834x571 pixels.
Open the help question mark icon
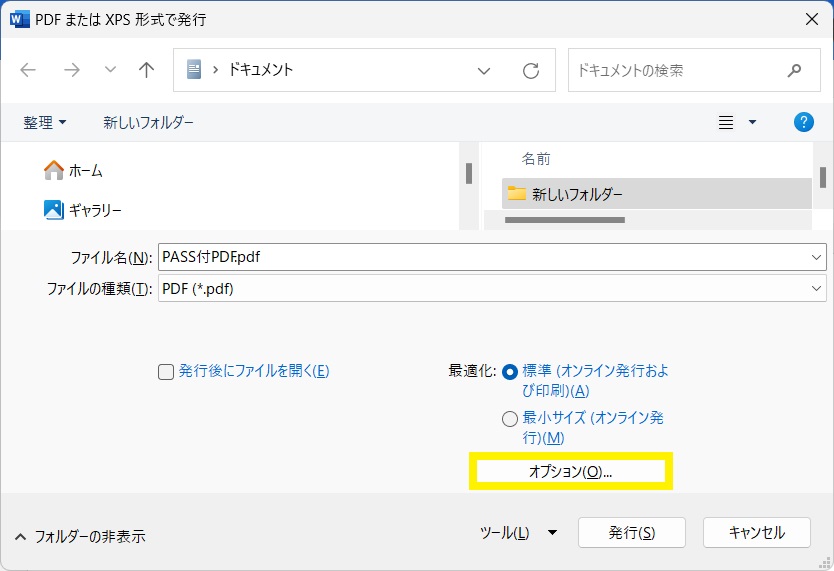click(803, 122)
